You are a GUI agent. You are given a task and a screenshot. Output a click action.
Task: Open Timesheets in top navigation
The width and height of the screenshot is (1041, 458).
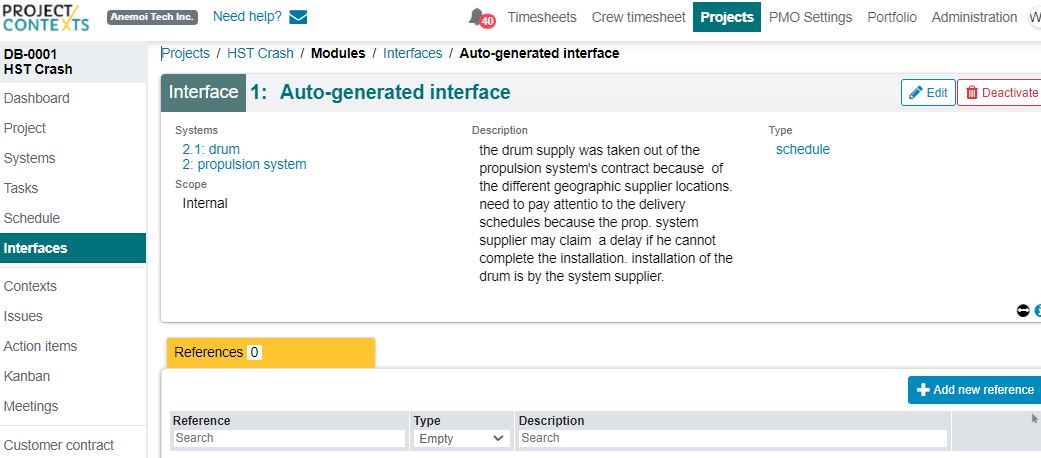pos(542,17)
